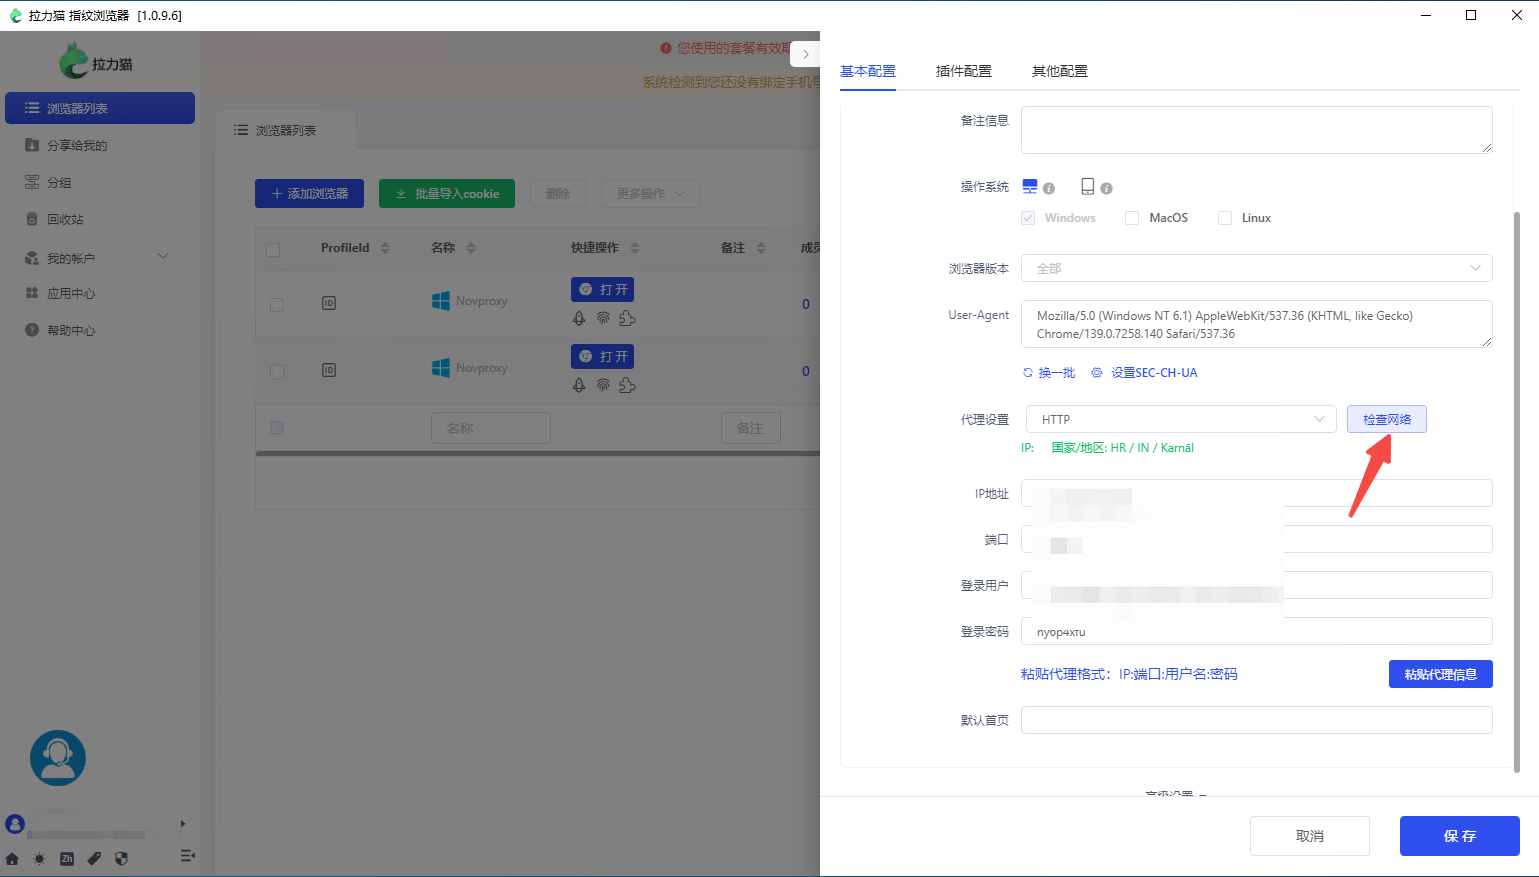Image resolution: width=1539 pixels, height=877 pixels.
Task: Open the HTTP proxy type dropdown
Action: pyautogui.click(x=1181, y=419)
